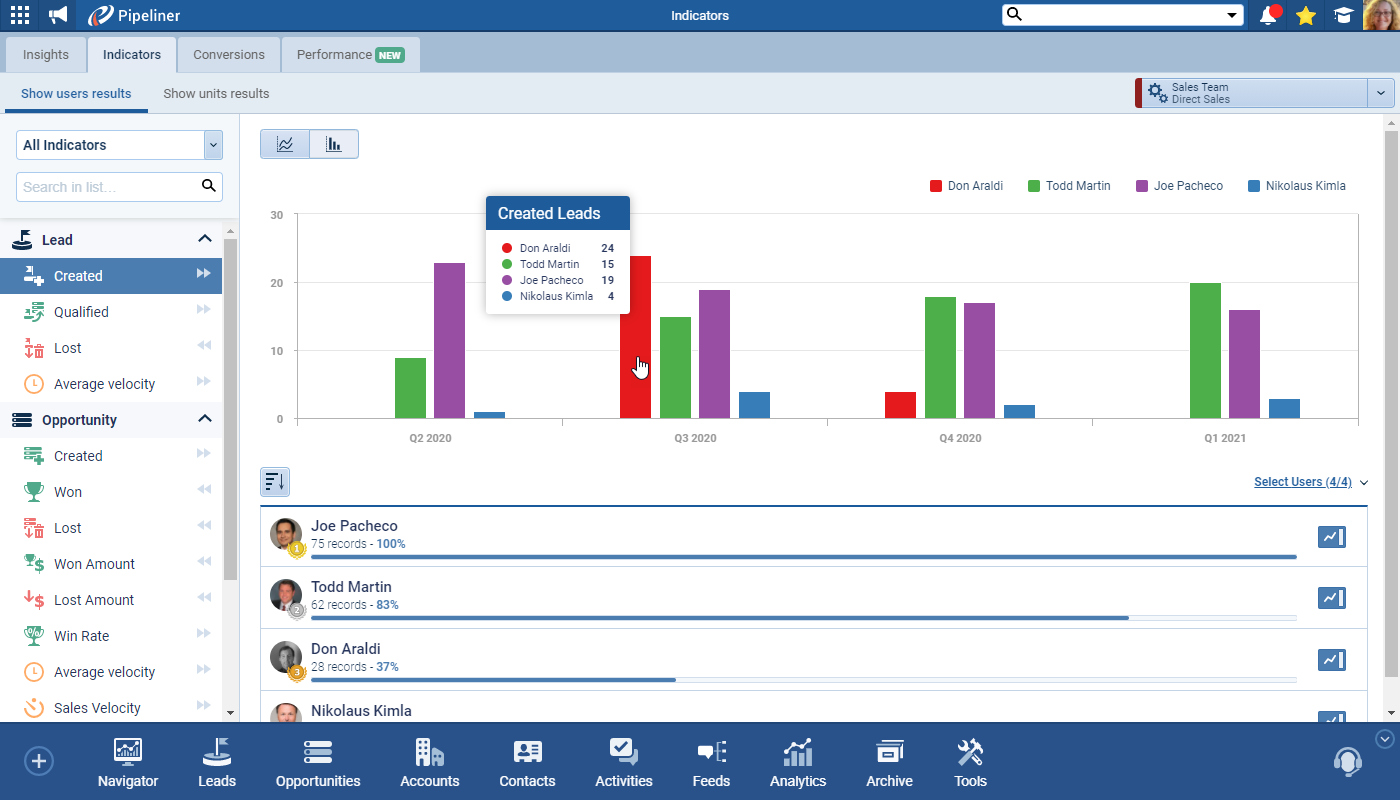Open the notifications bell
Screen dimensions: 1400x800
click(x=1269, y=15)
